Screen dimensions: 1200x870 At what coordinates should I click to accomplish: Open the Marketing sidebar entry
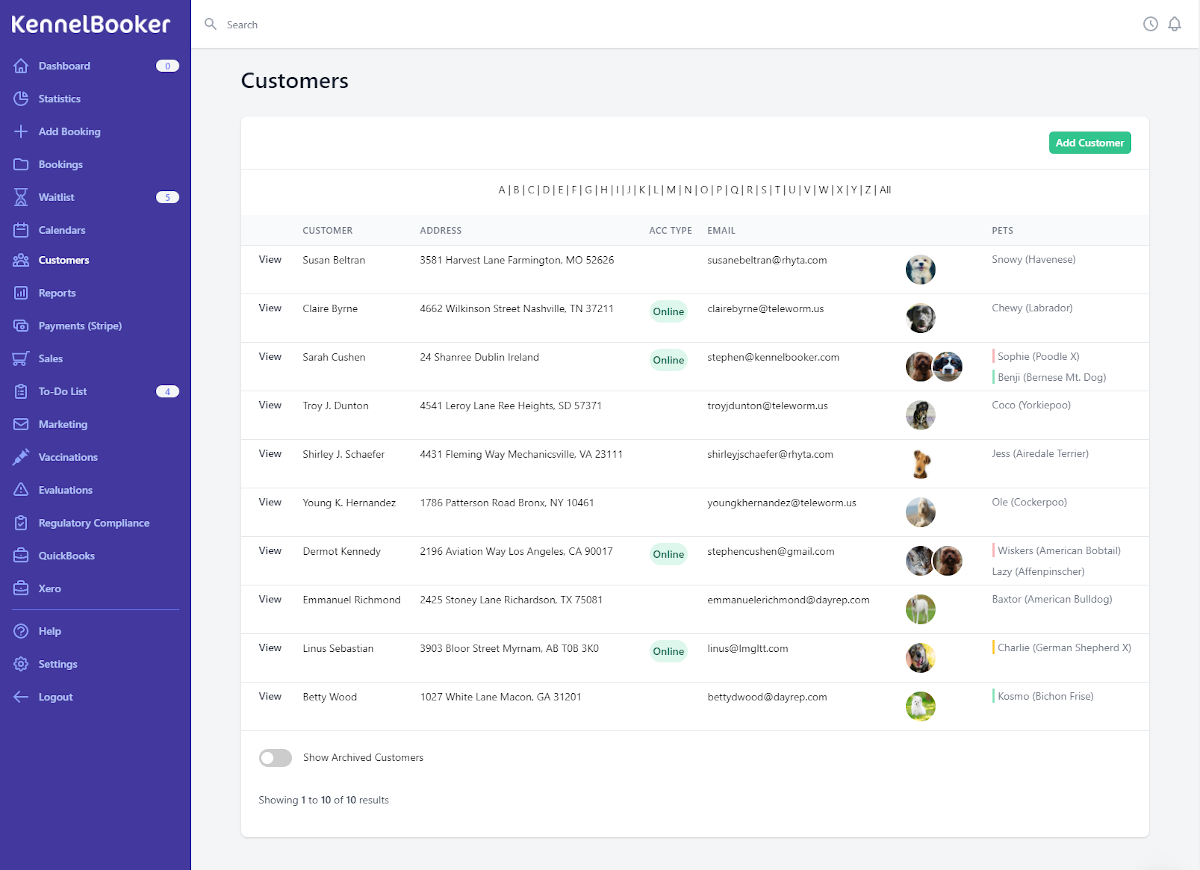63,424
